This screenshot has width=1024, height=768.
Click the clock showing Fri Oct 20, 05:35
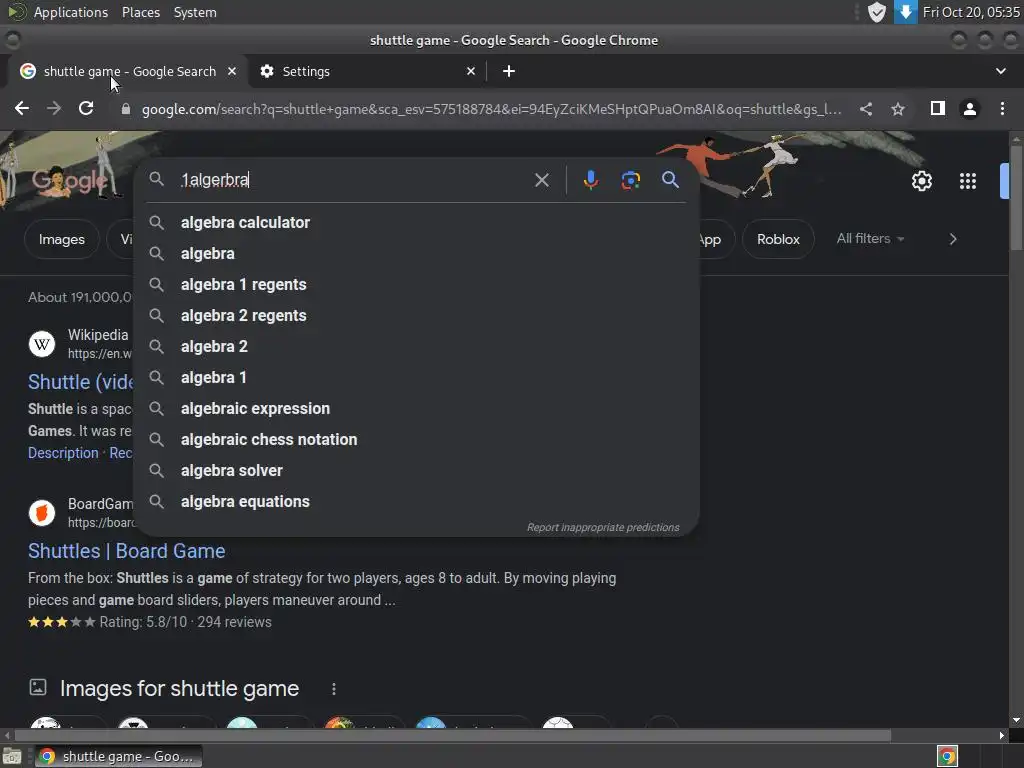tap(971, 12)
